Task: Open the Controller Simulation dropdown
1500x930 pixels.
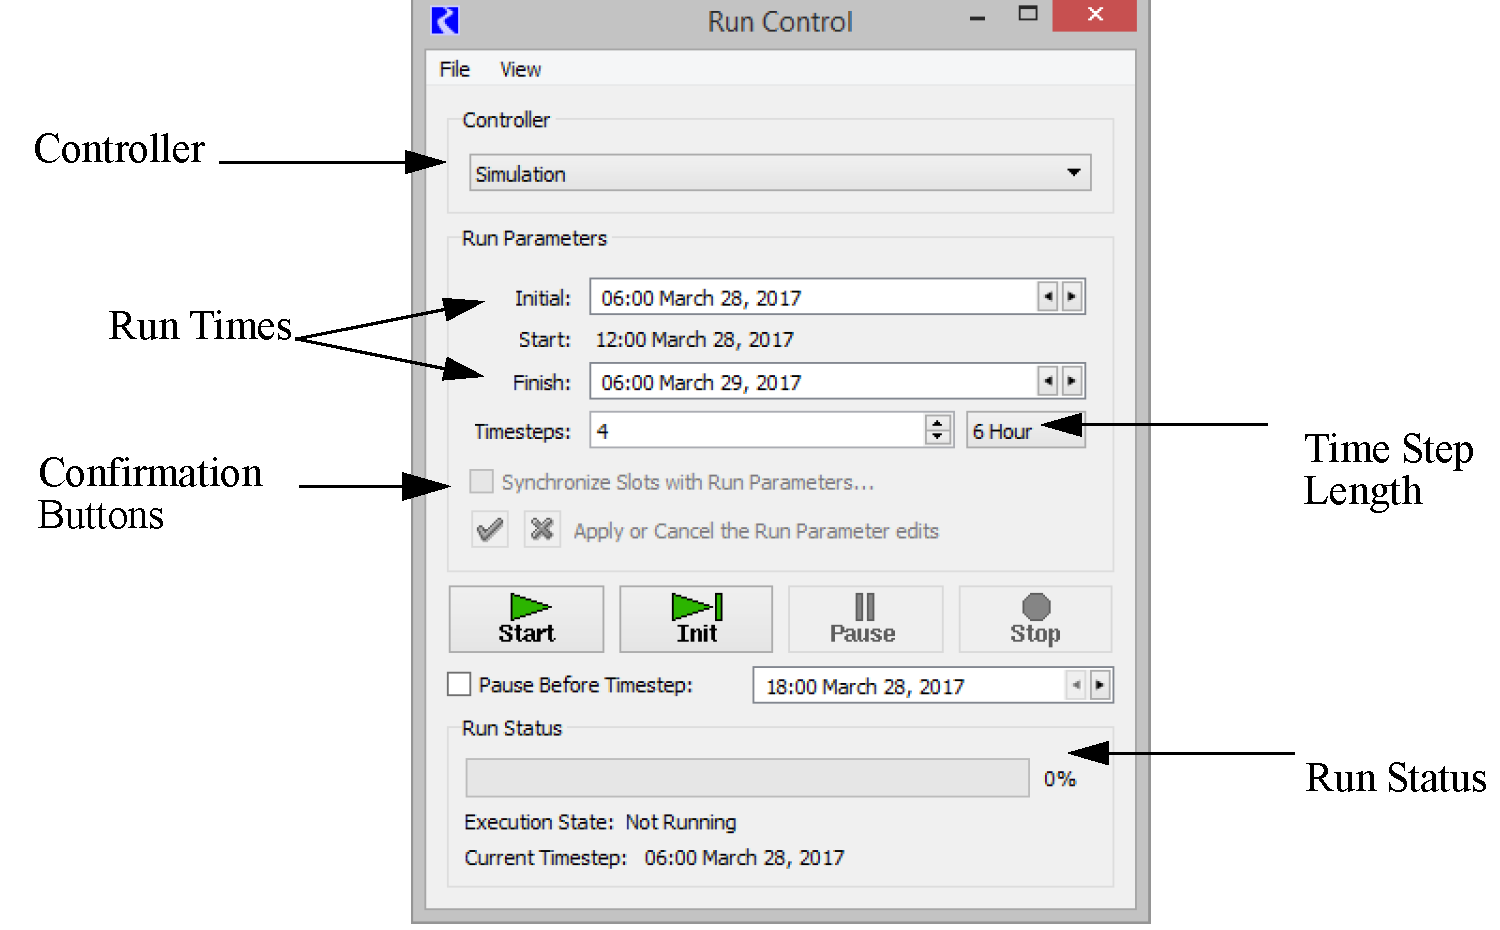Action: pos(779,173)
